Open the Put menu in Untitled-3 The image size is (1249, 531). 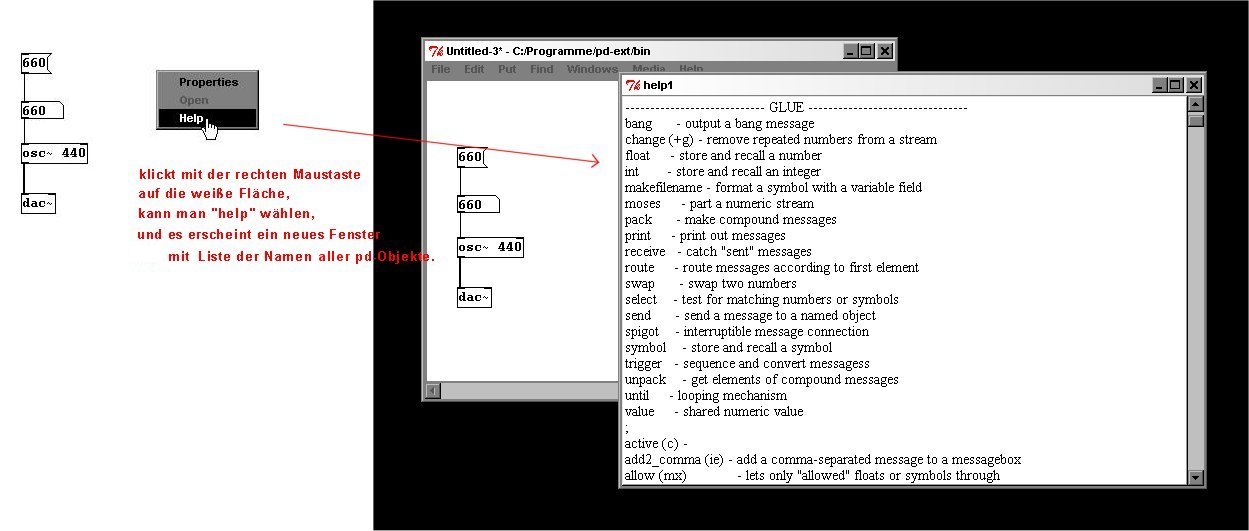pyautogui.click(x=507, y=69)
